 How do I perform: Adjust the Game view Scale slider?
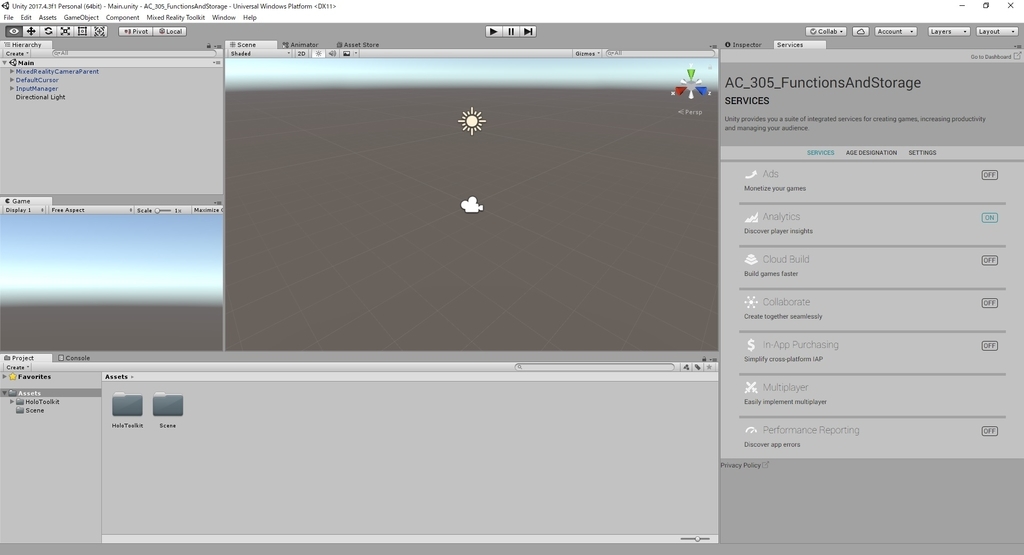coord(163,210)
